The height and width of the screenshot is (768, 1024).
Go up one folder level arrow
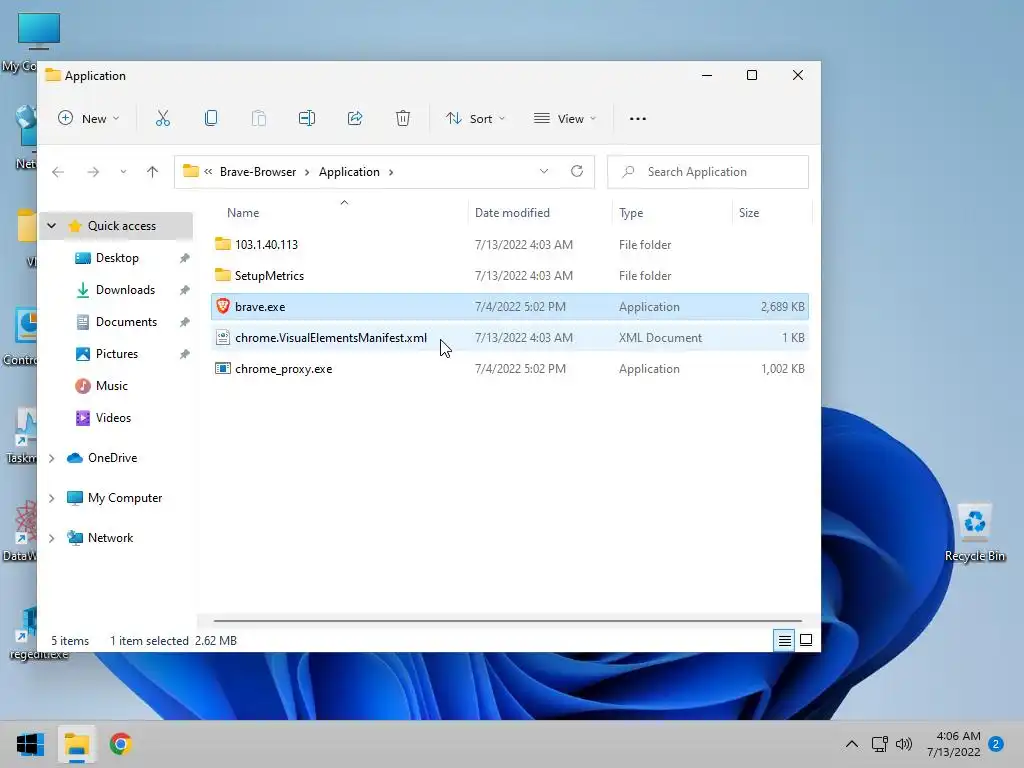[152, 172]
